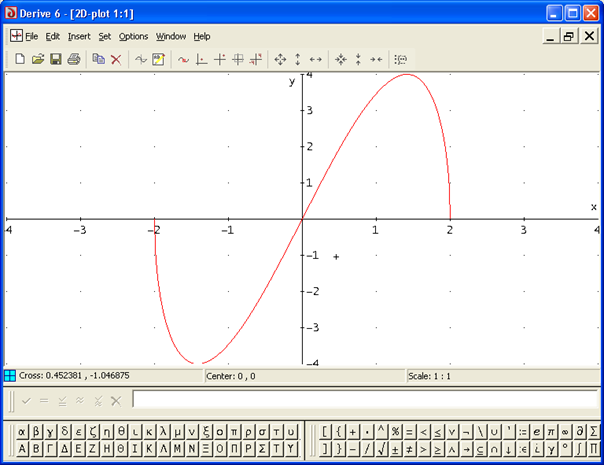
Task: Print the plot using the printer icon
Action: coord(74,60)
